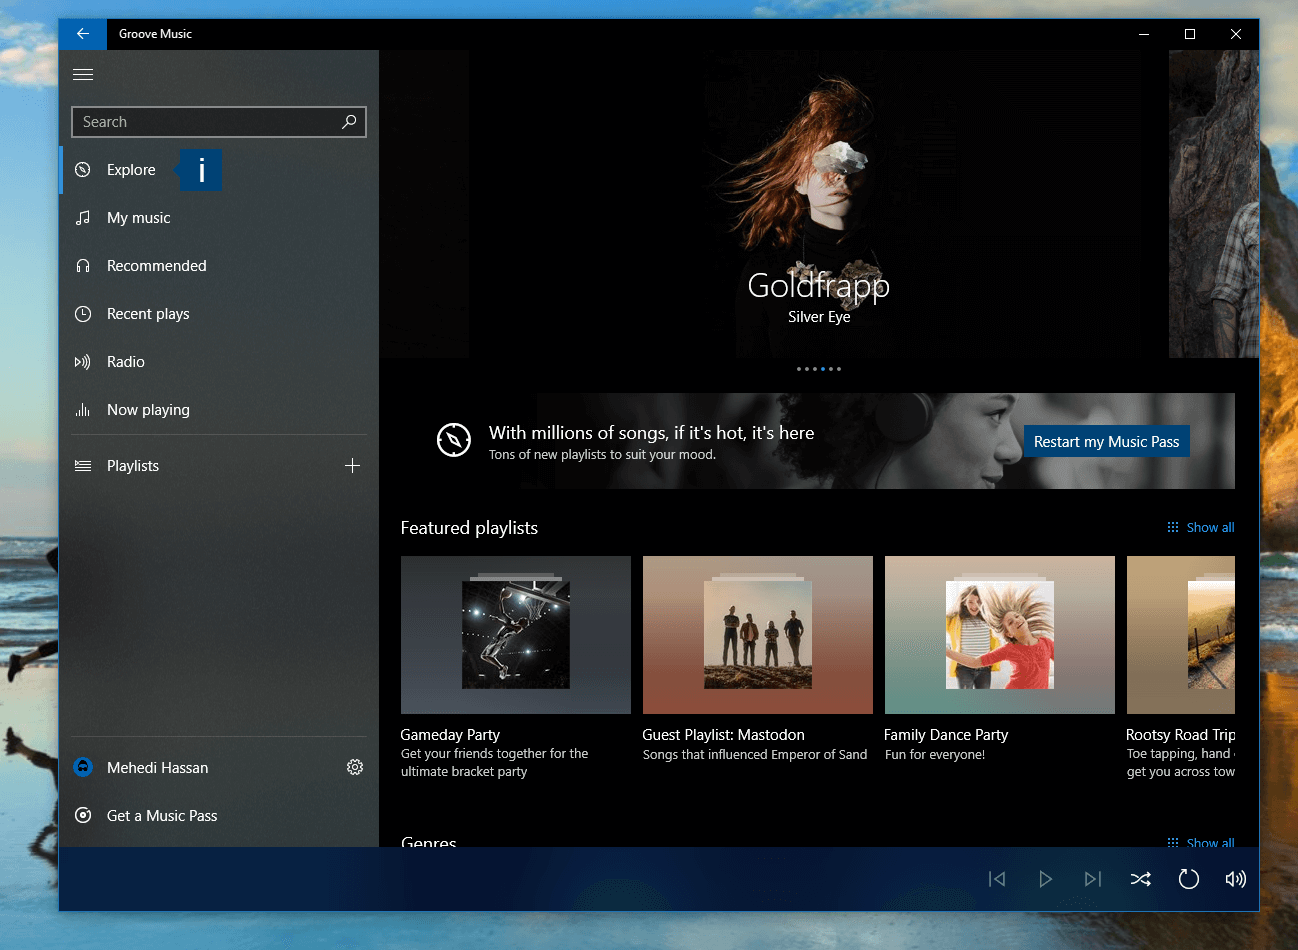This screenshot has height=950, width=1298.
Task: Open Get a Music Pass
Action: coord(162,816)
